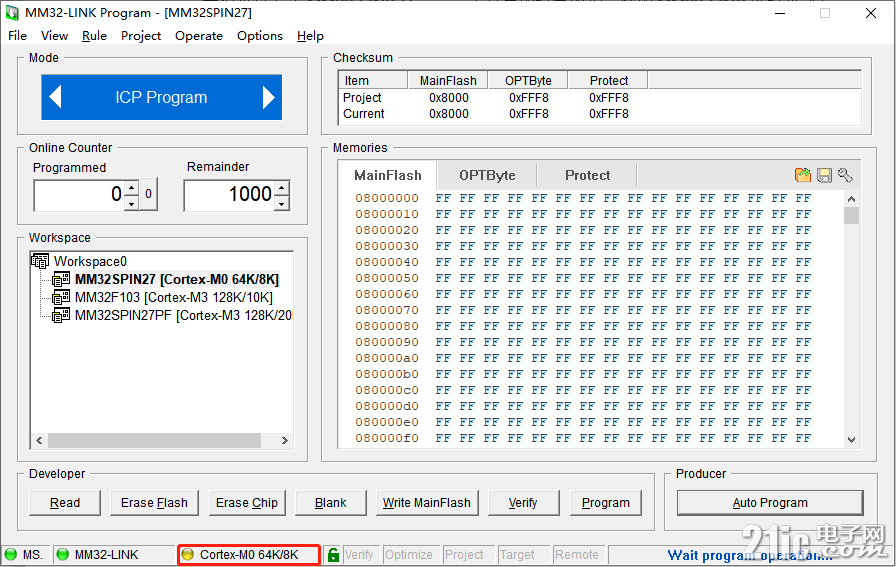Viewport: 896px width, 567px height.
Task: Click memory address 080000f0
Action: pos(387,438)
